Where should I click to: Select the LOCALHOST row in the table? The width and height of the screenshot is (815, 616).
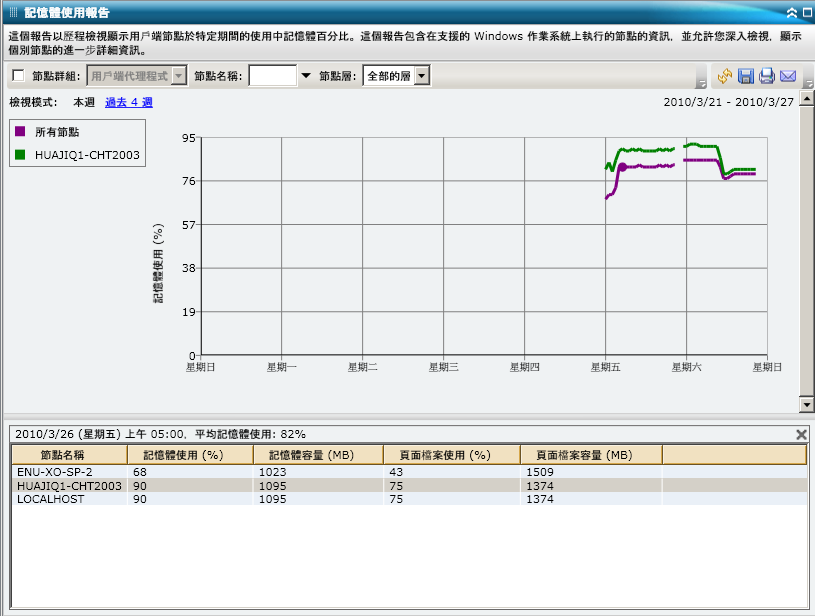pos(50,499)
